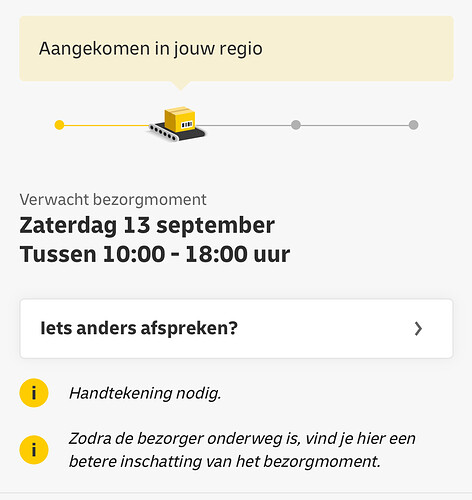Click the last grey progress dot
Image resolution: width=472 pixels, height=500 pixels.
pyautogui.click(x=413, y=125)
